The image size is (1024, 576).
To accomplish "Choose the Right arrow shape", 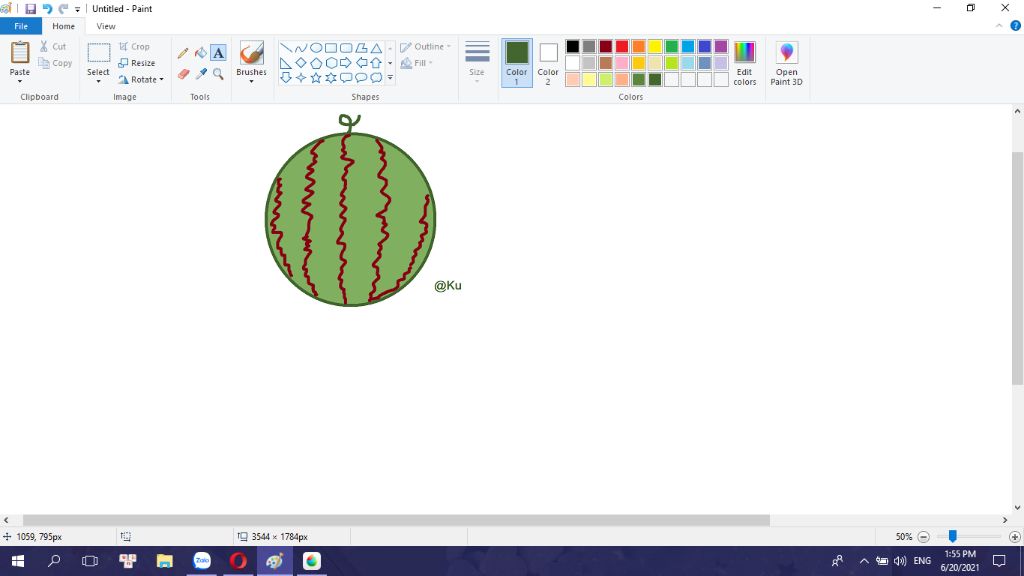I will point(346,63).
